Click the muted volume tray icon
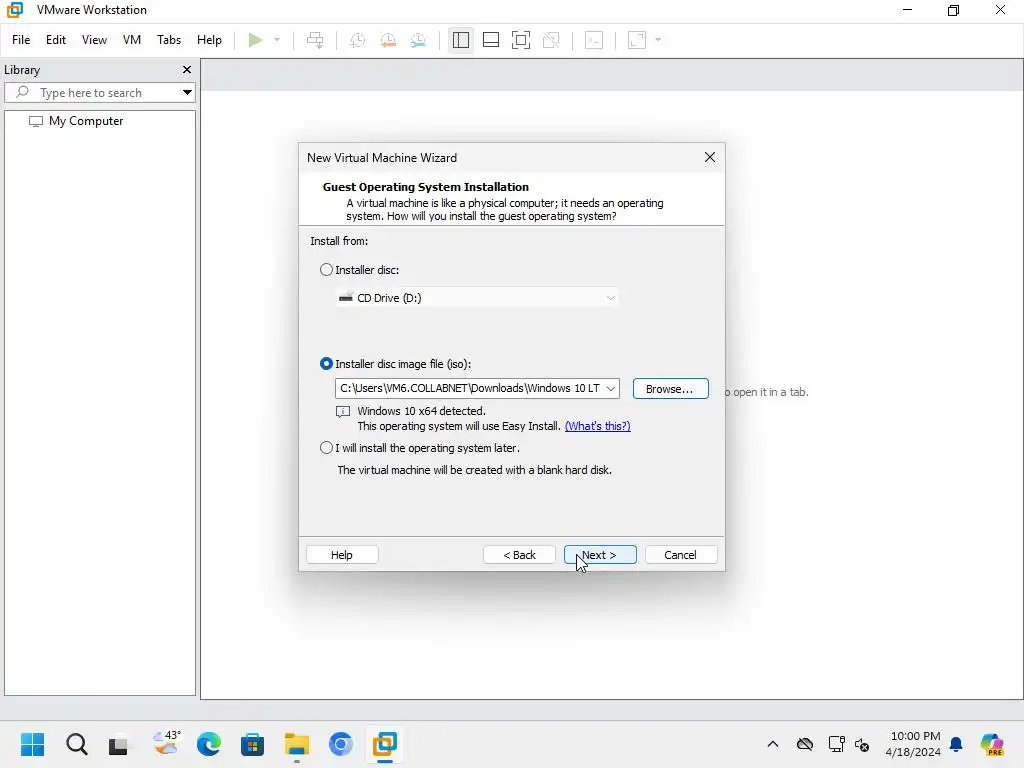Image resolution: width=1024 pixels, height=768 pixels. (862, 744)
